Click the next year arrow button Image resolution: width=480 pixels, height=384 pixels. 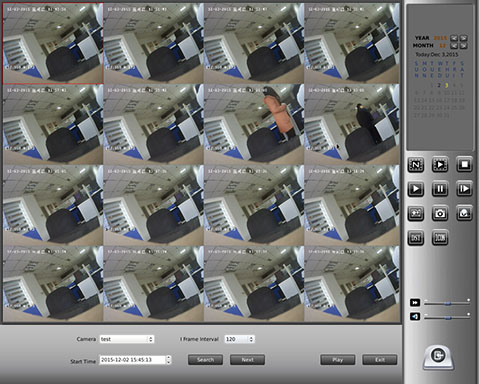tap(464, 38)
